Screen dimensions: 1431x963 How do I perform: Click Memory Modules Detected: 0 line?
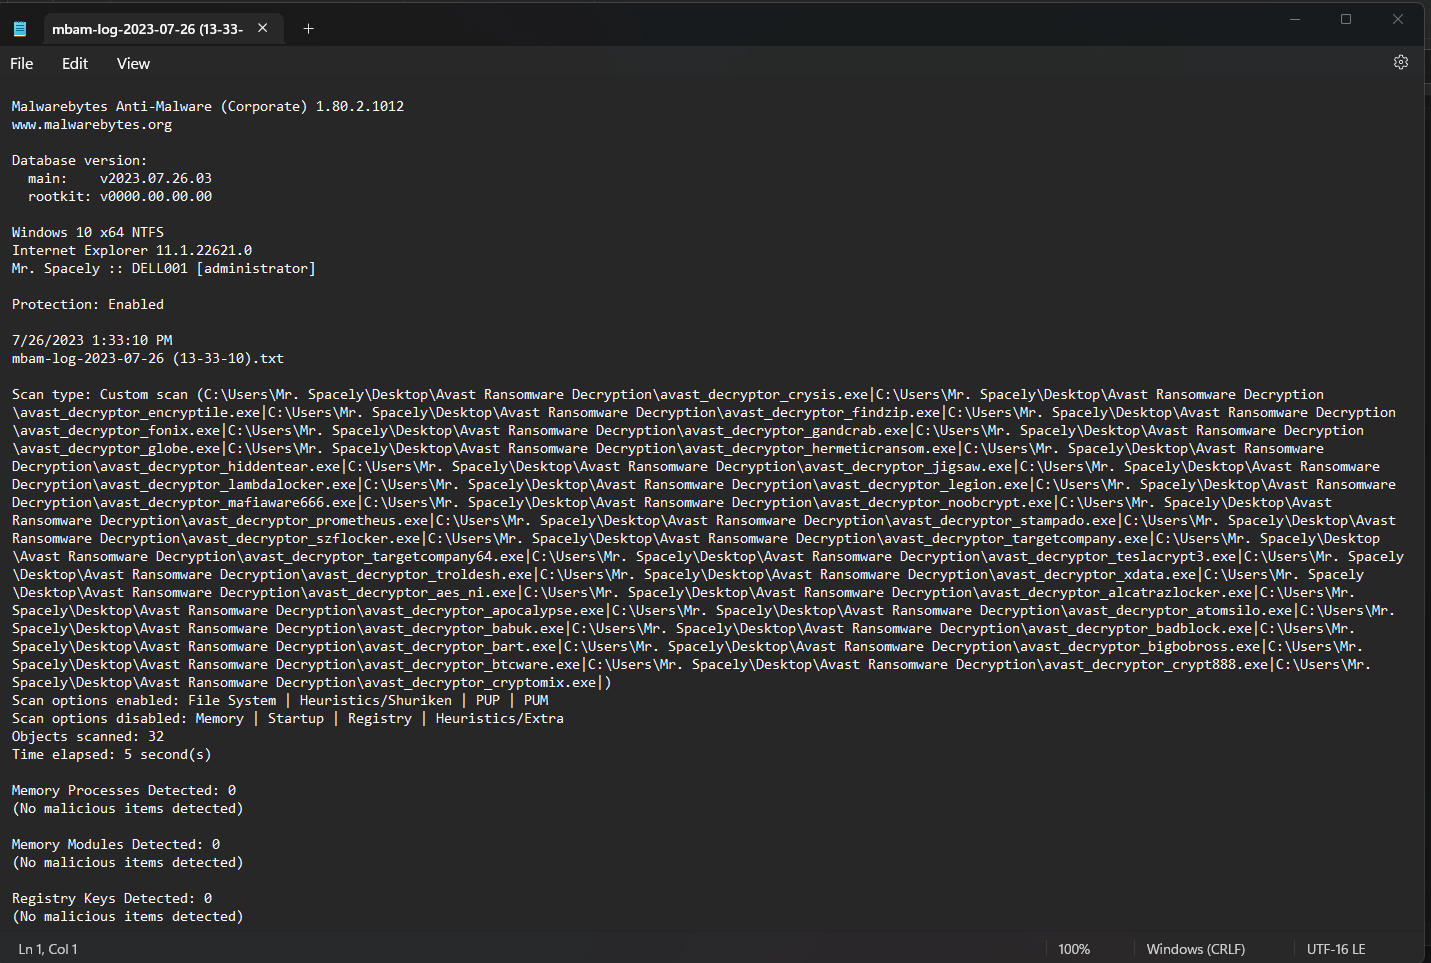tap(116, 844)
